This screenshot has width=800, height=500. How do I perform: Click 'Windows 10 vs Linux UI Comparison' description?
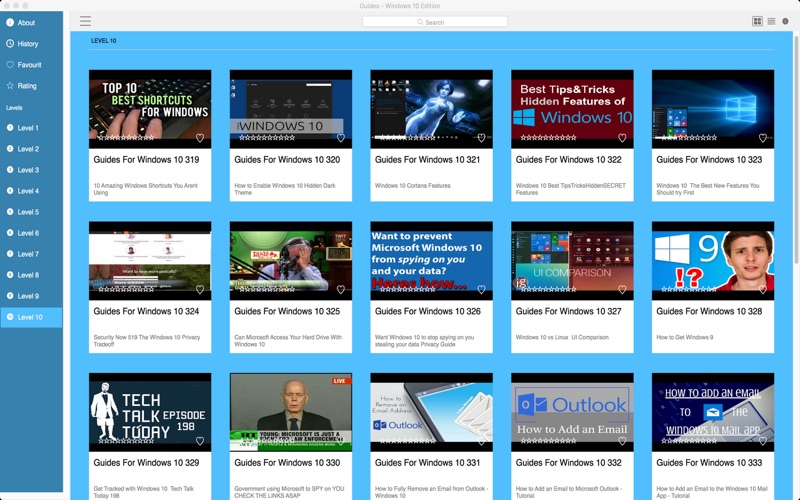(x=562, y=337)
